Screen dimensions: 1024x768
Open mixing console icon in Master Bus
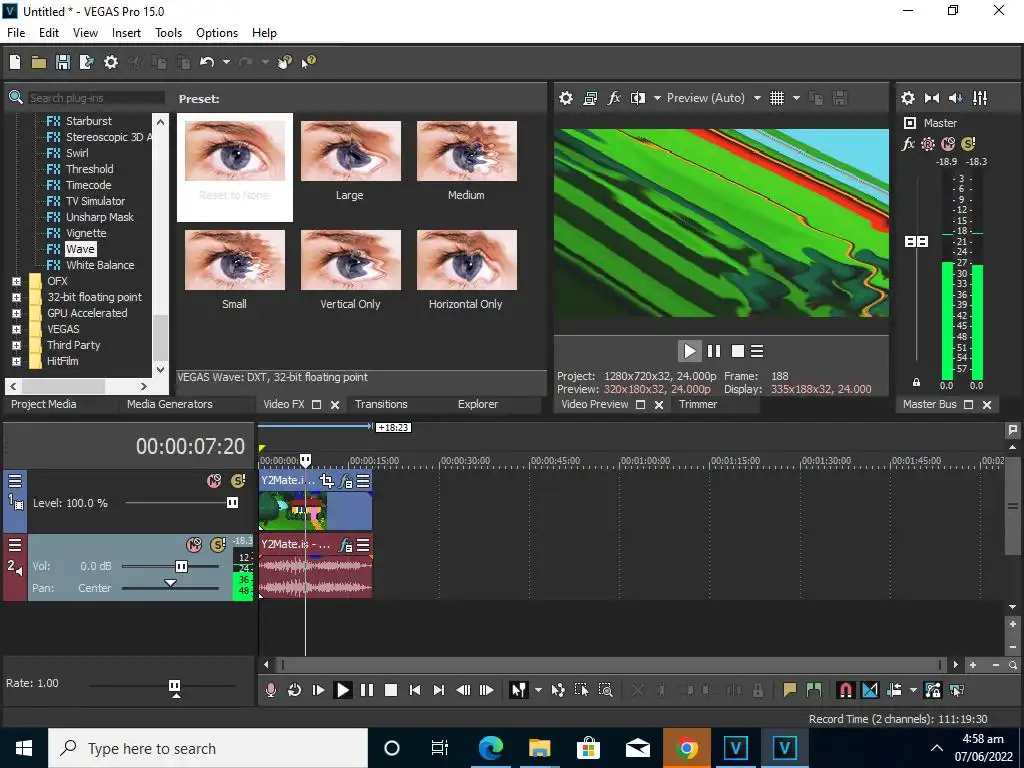pos(980,98)
